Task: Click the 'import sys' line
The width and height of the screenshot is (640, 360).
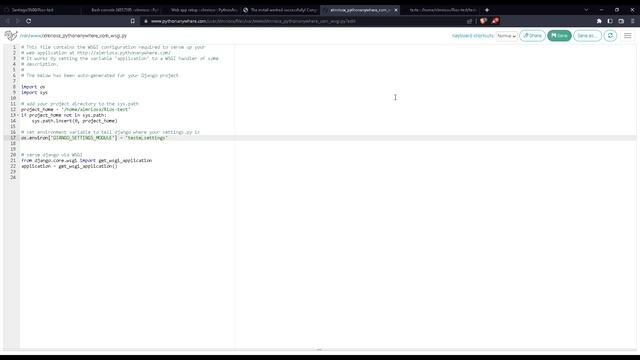Action: pos(34,93)
